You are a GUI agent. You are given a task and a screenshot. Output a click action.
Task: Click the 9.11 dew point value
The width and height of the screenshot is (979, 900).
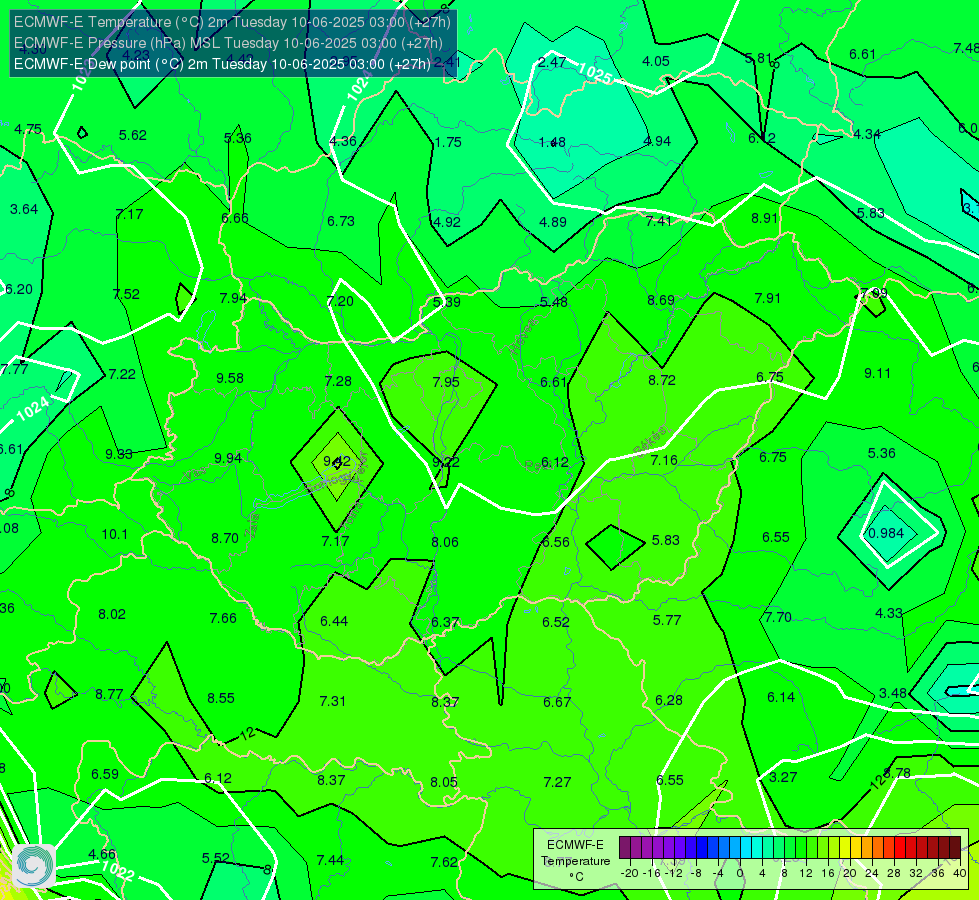[x=877, y=373]
